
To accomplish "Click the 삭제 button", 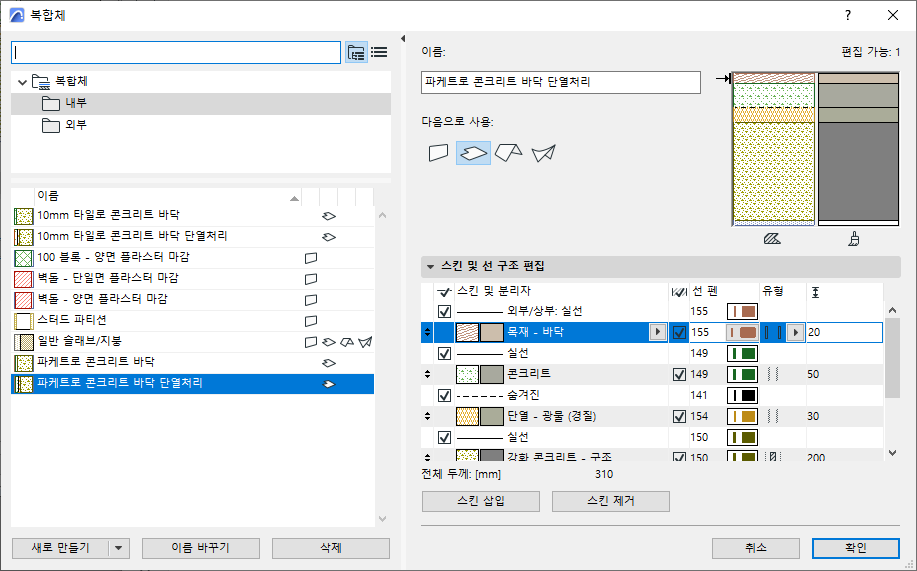I will point(330,548).
